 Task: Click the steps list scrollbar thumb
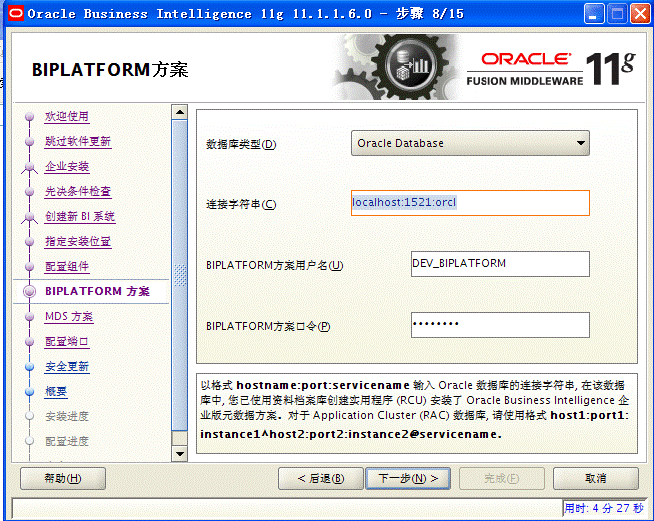click(x=180, y=275)
